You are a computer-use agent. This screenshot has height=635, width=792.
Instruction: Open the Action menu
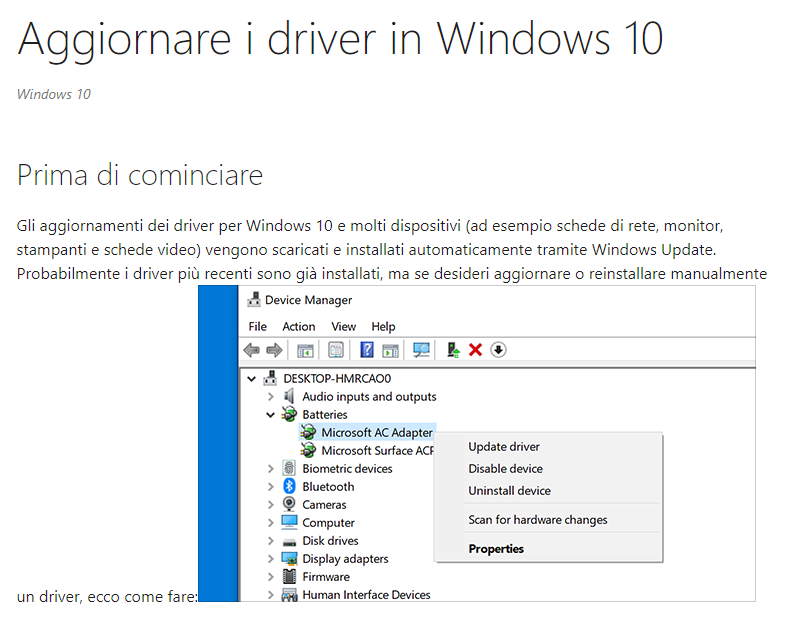coord(299,326)
